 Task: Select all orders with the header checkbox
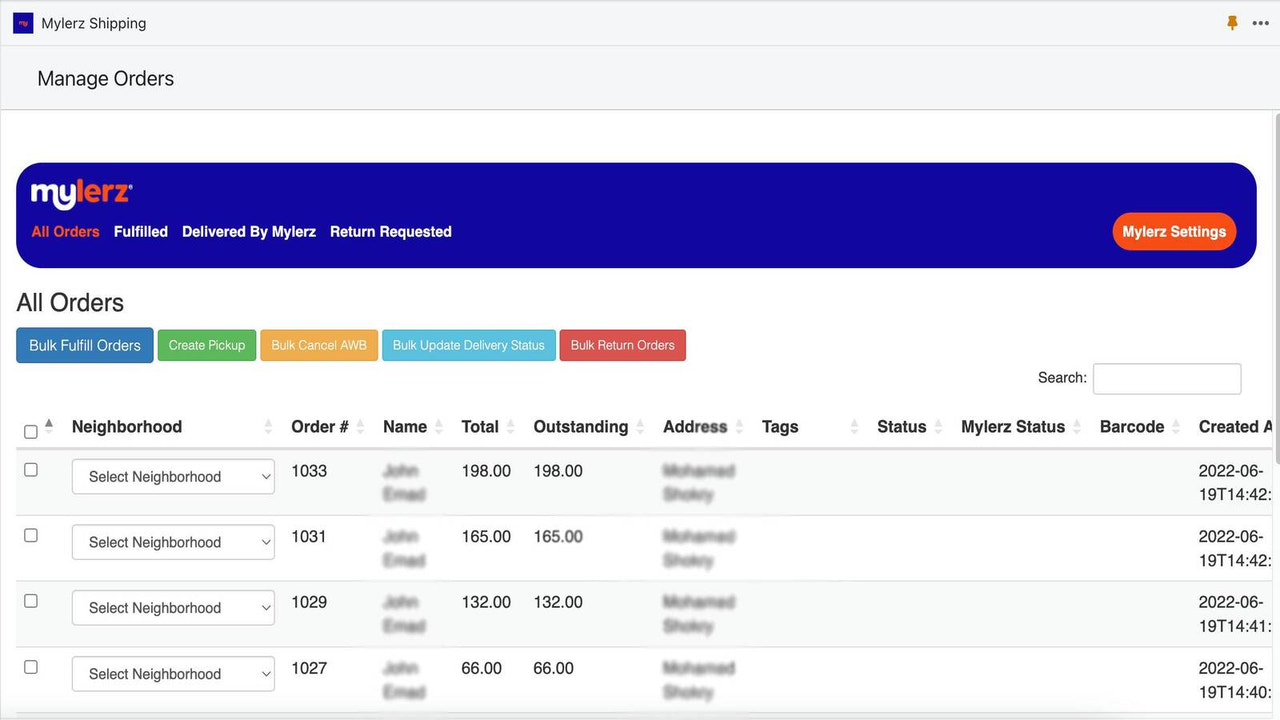coord(30,432)
